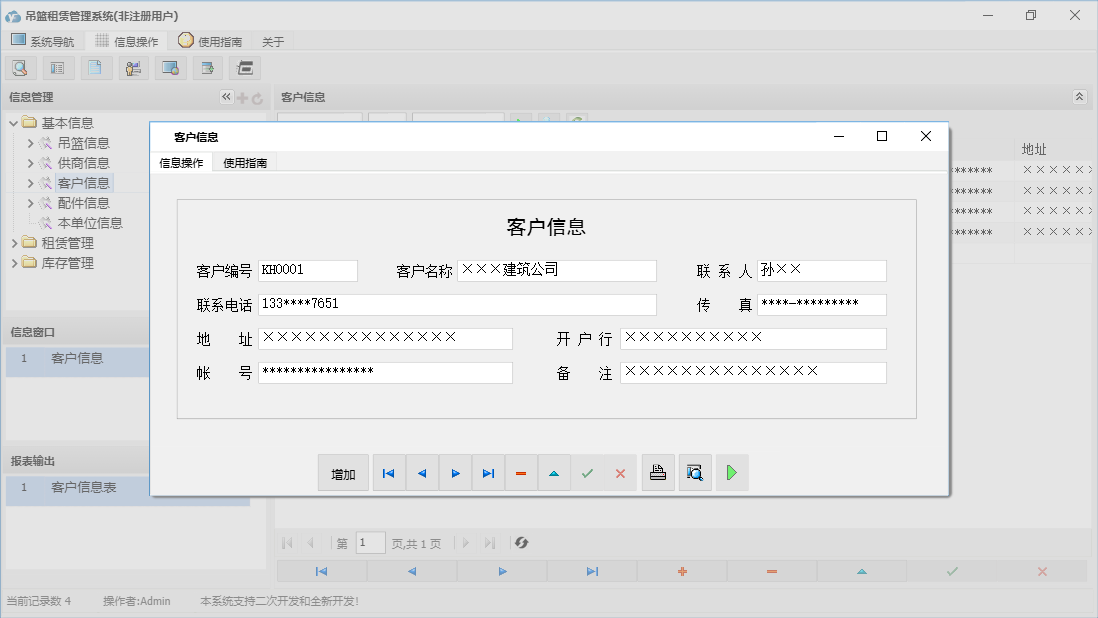The image size is (1098, 618).
Task: Click the window export toolbar icon
Action: 207,68
